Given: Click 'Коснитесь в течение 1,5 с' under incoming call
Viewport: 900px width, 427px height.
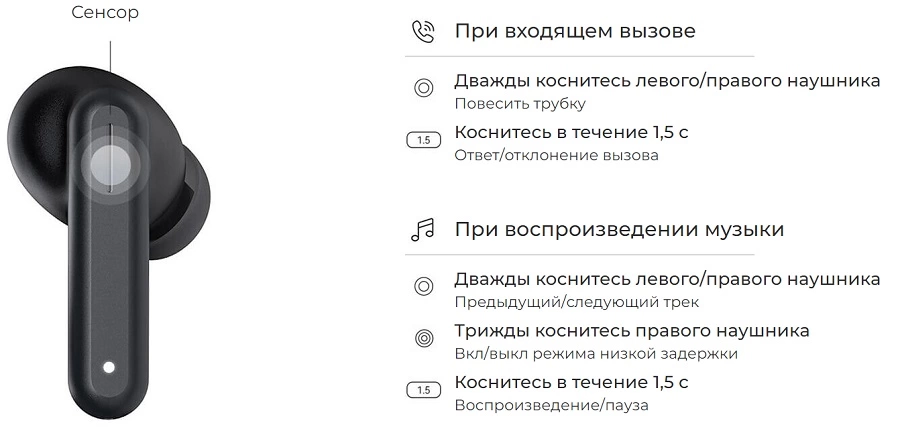Looking at the screenshot, I should [571, 132].
